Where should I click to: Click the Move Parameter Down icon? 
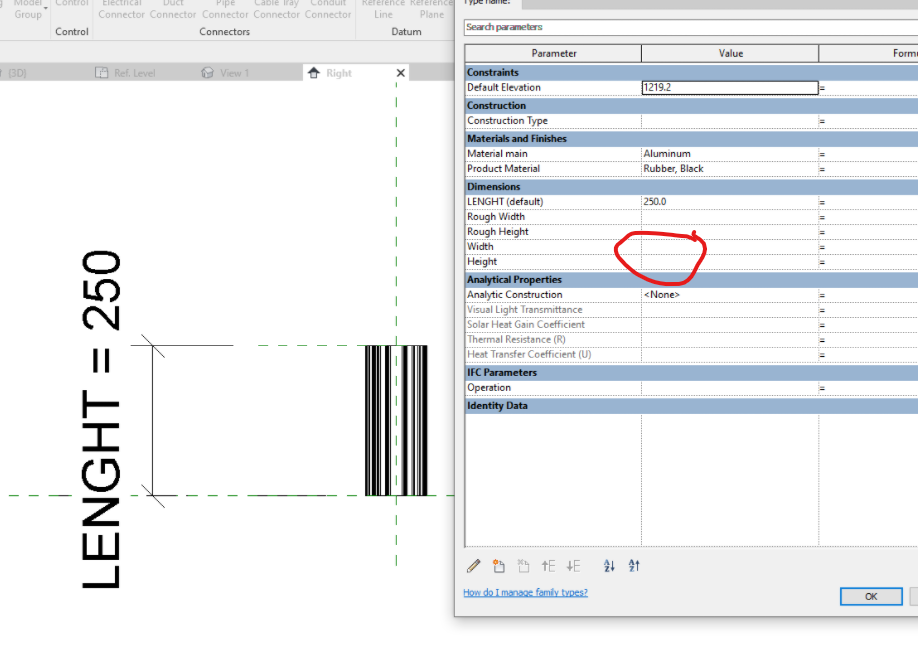pyautogui.click(x=573, y=566)
